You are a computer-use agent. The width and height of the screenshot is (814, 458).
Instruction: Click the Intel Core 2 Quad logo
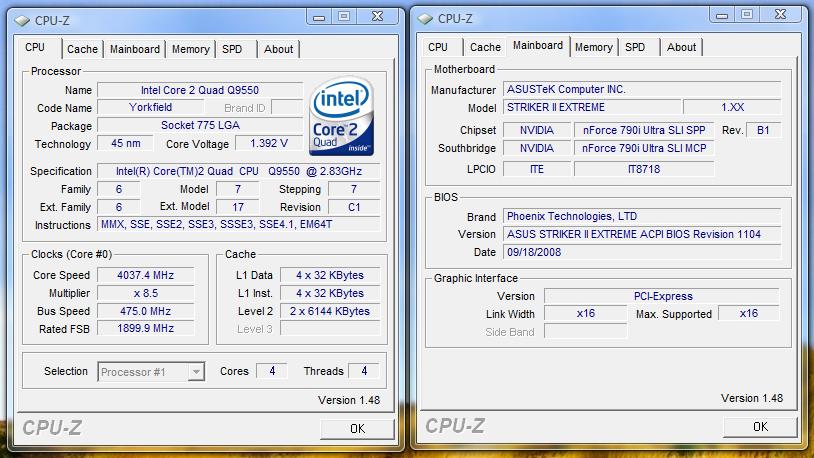click(x=341, y=116)
